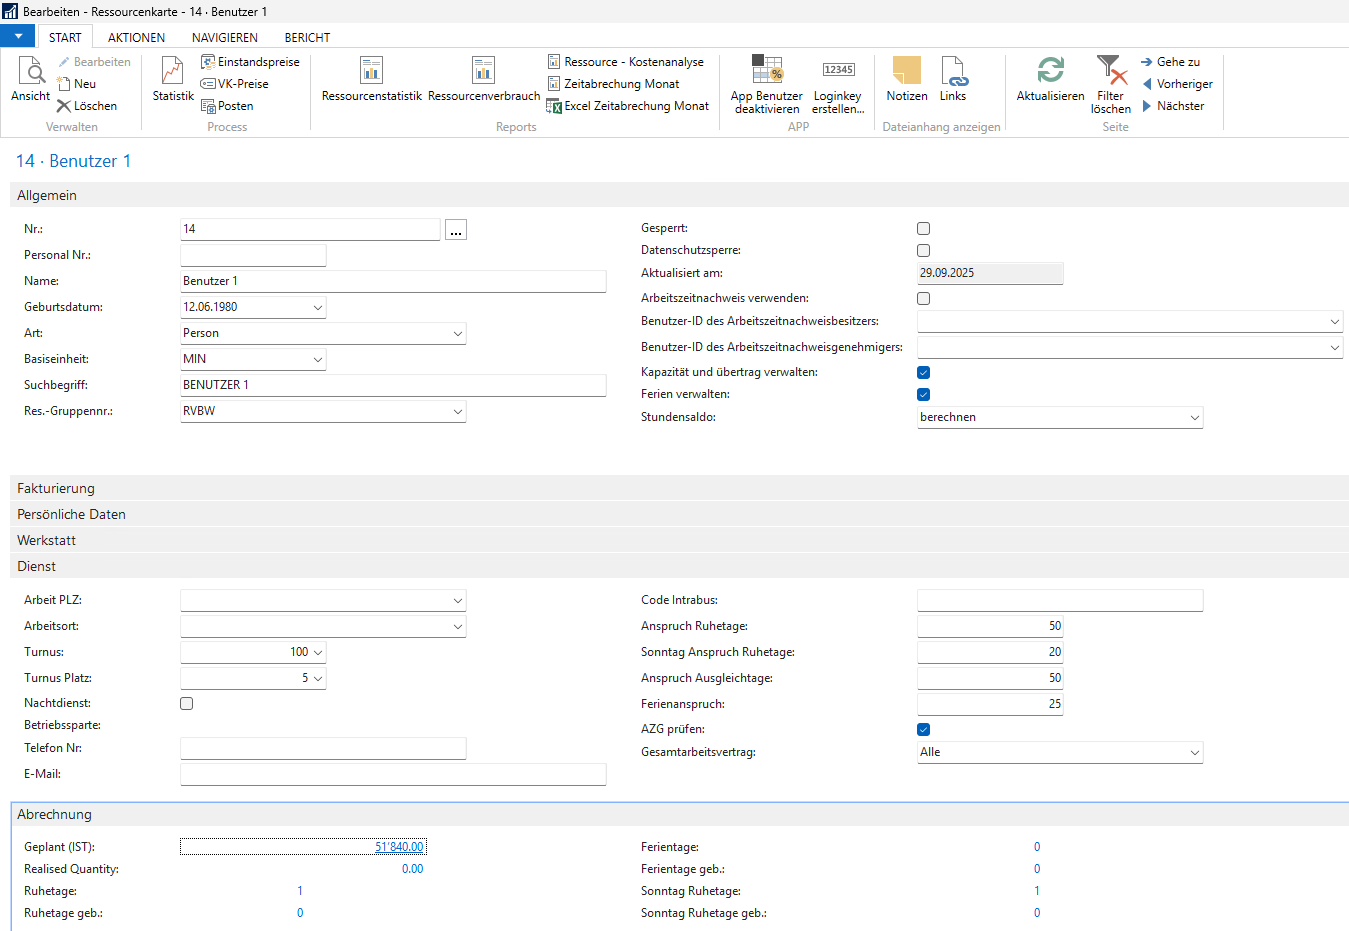Run Excel Zeitabrechung Monat report
1349x931 pixels.
[x=636, y=106]
